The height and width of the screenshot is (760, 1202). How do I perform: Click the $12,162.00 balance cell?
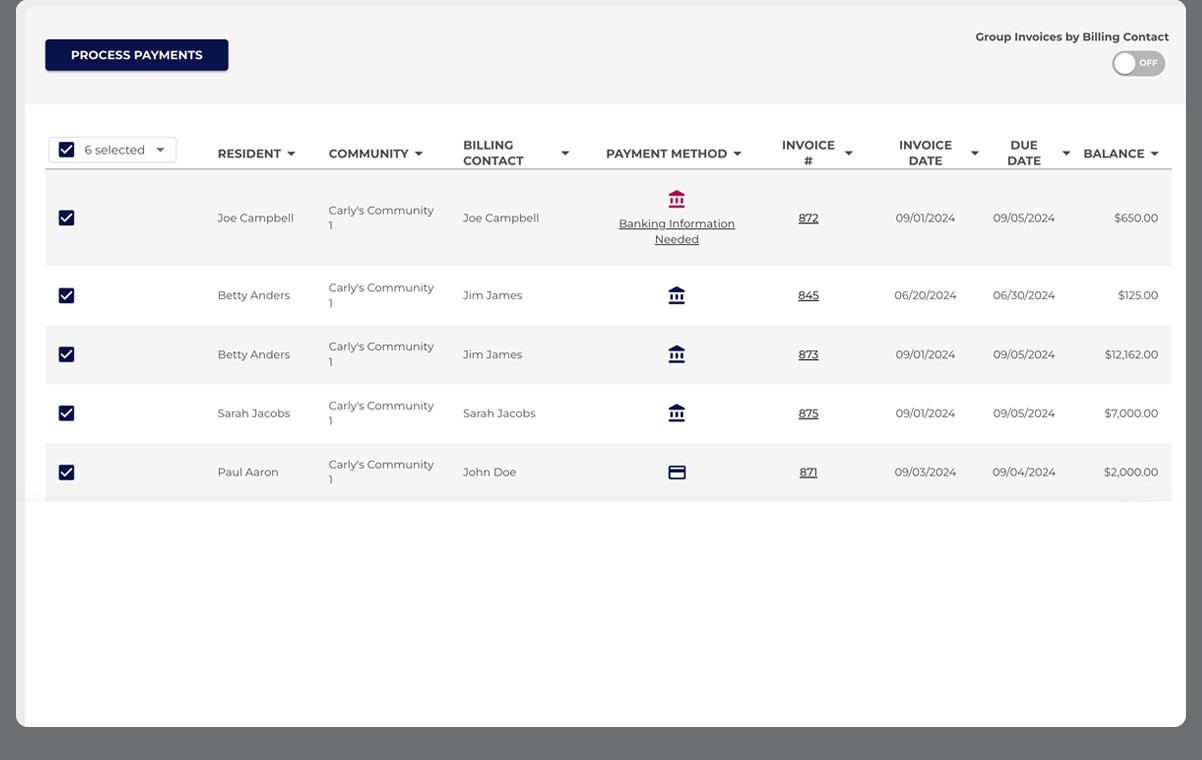pyautogui.click(x=1131, y=354)
